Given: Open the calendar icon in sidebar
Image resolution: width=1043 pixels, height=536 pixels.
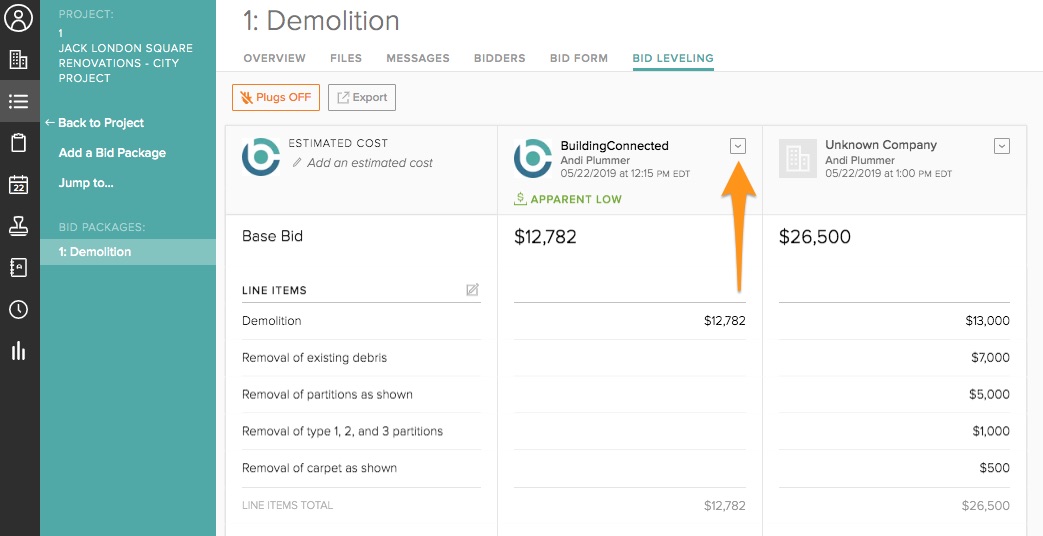Looking at the screenshot, I should pyautogui.click(x=19, y=185).
